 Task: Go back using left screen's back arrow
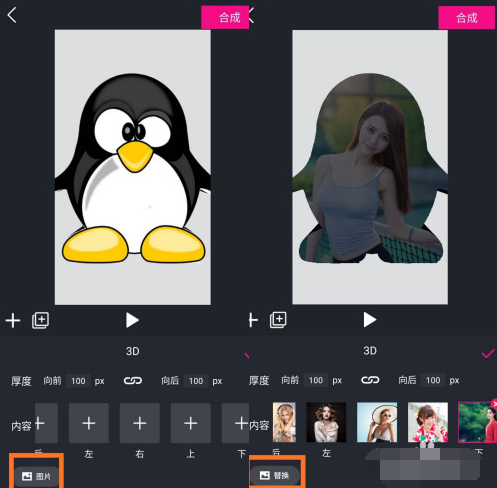click(x=12, y=15)
